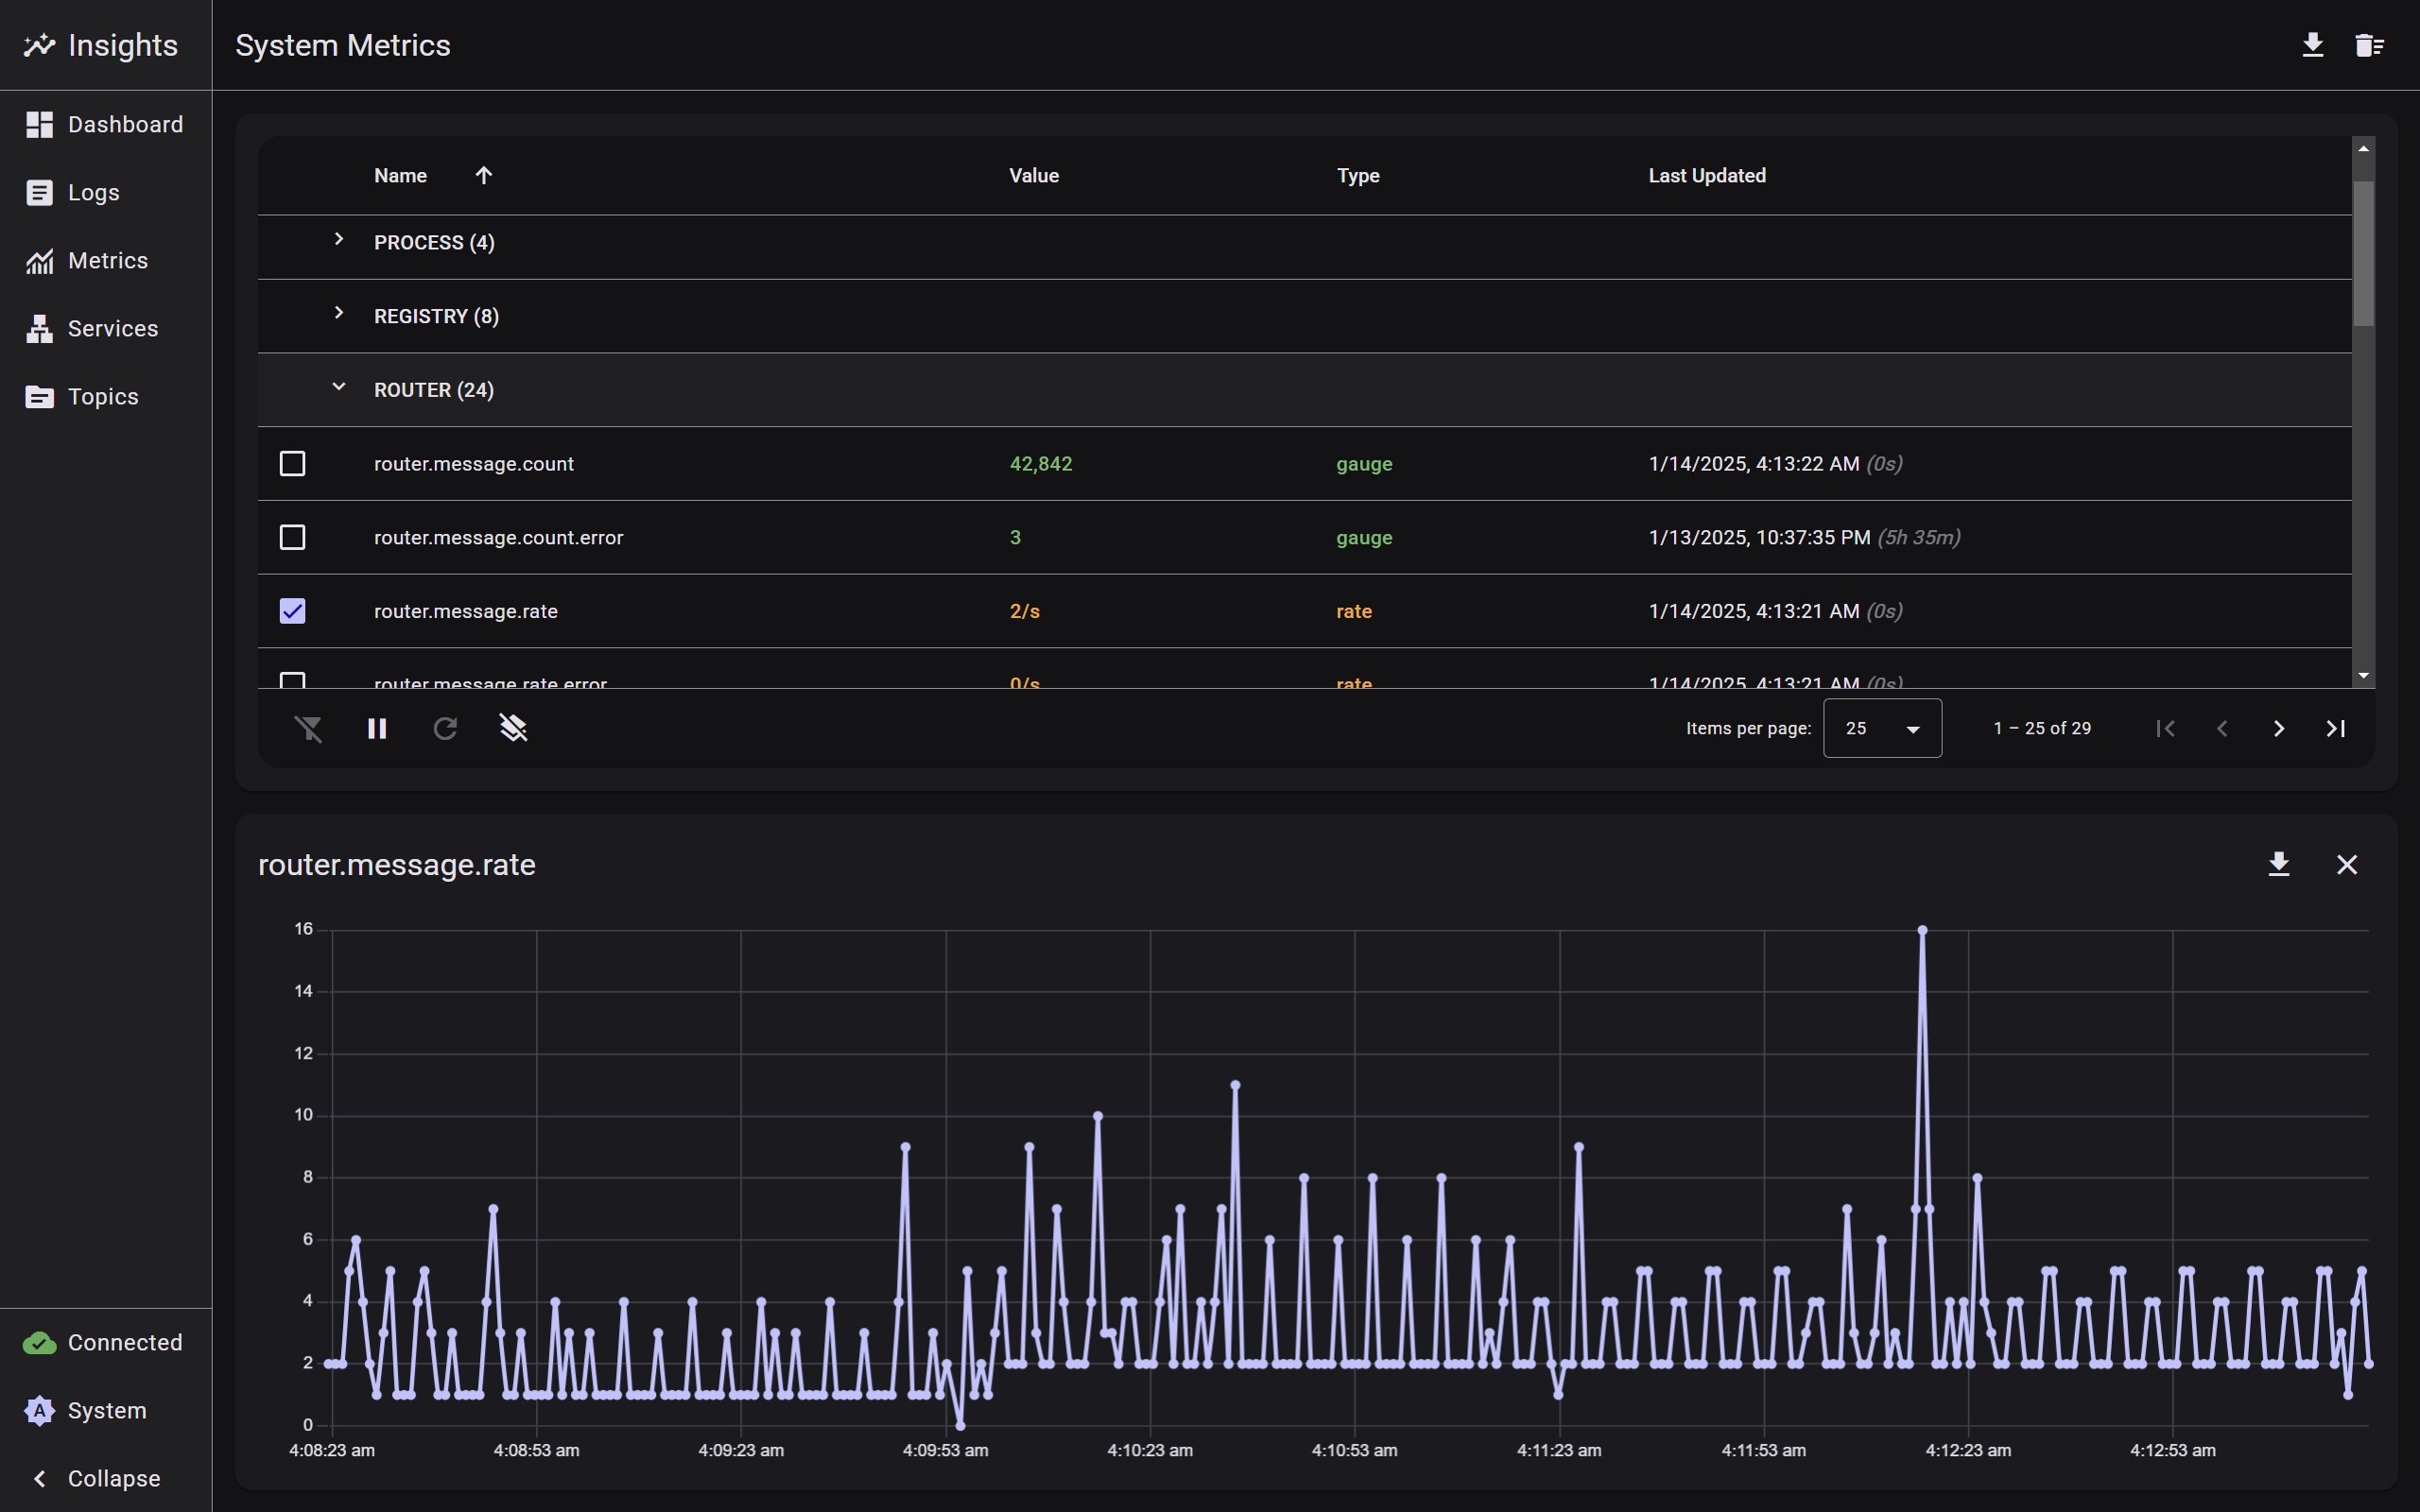Pause live metric updates

click(x=377, y=728)
